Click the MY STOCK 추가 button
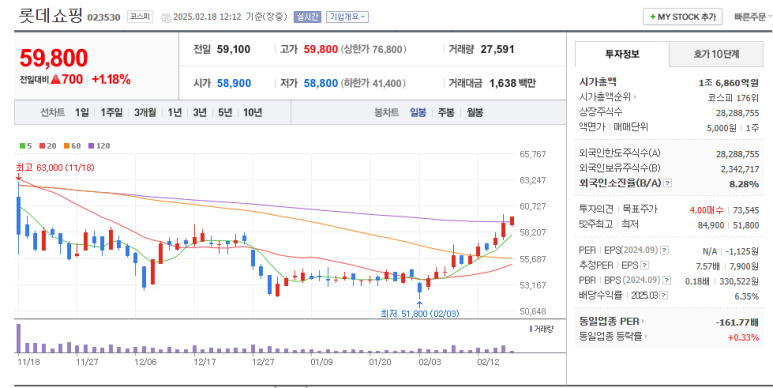This screenshot has width=773, height=388. [x=682, y=17]
